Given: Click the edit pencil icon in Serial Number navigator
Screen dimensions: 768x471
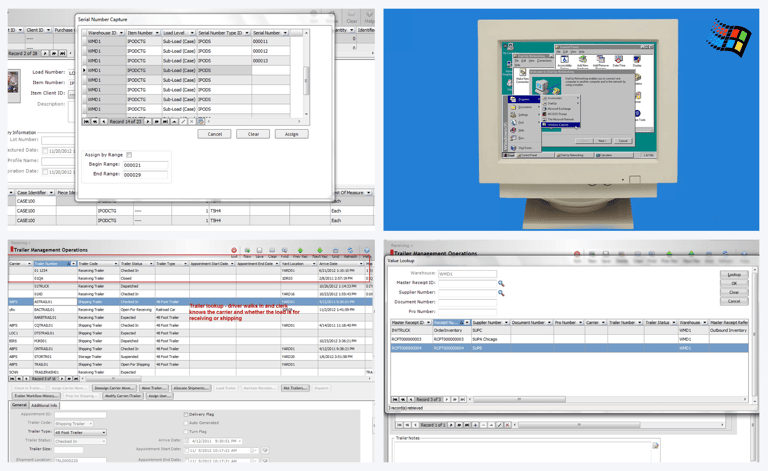Looking at the screenshot, I should [x=183, y=121].
